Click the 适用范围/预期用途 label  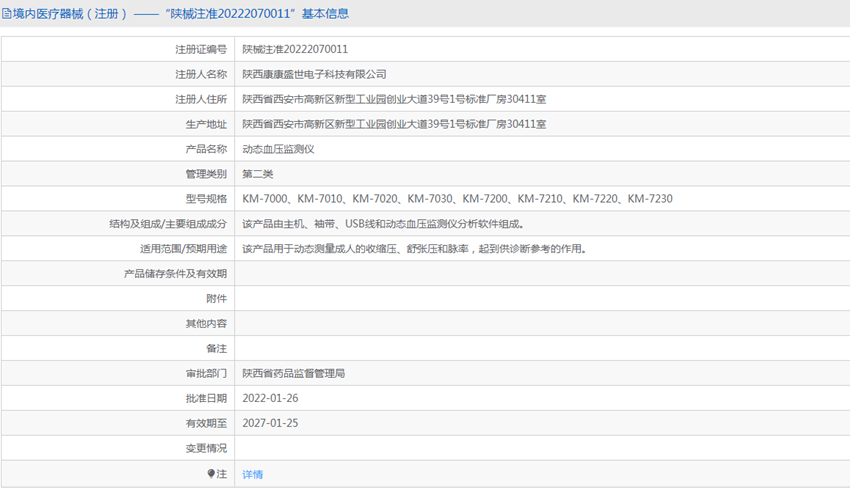[x=183, y=249]
